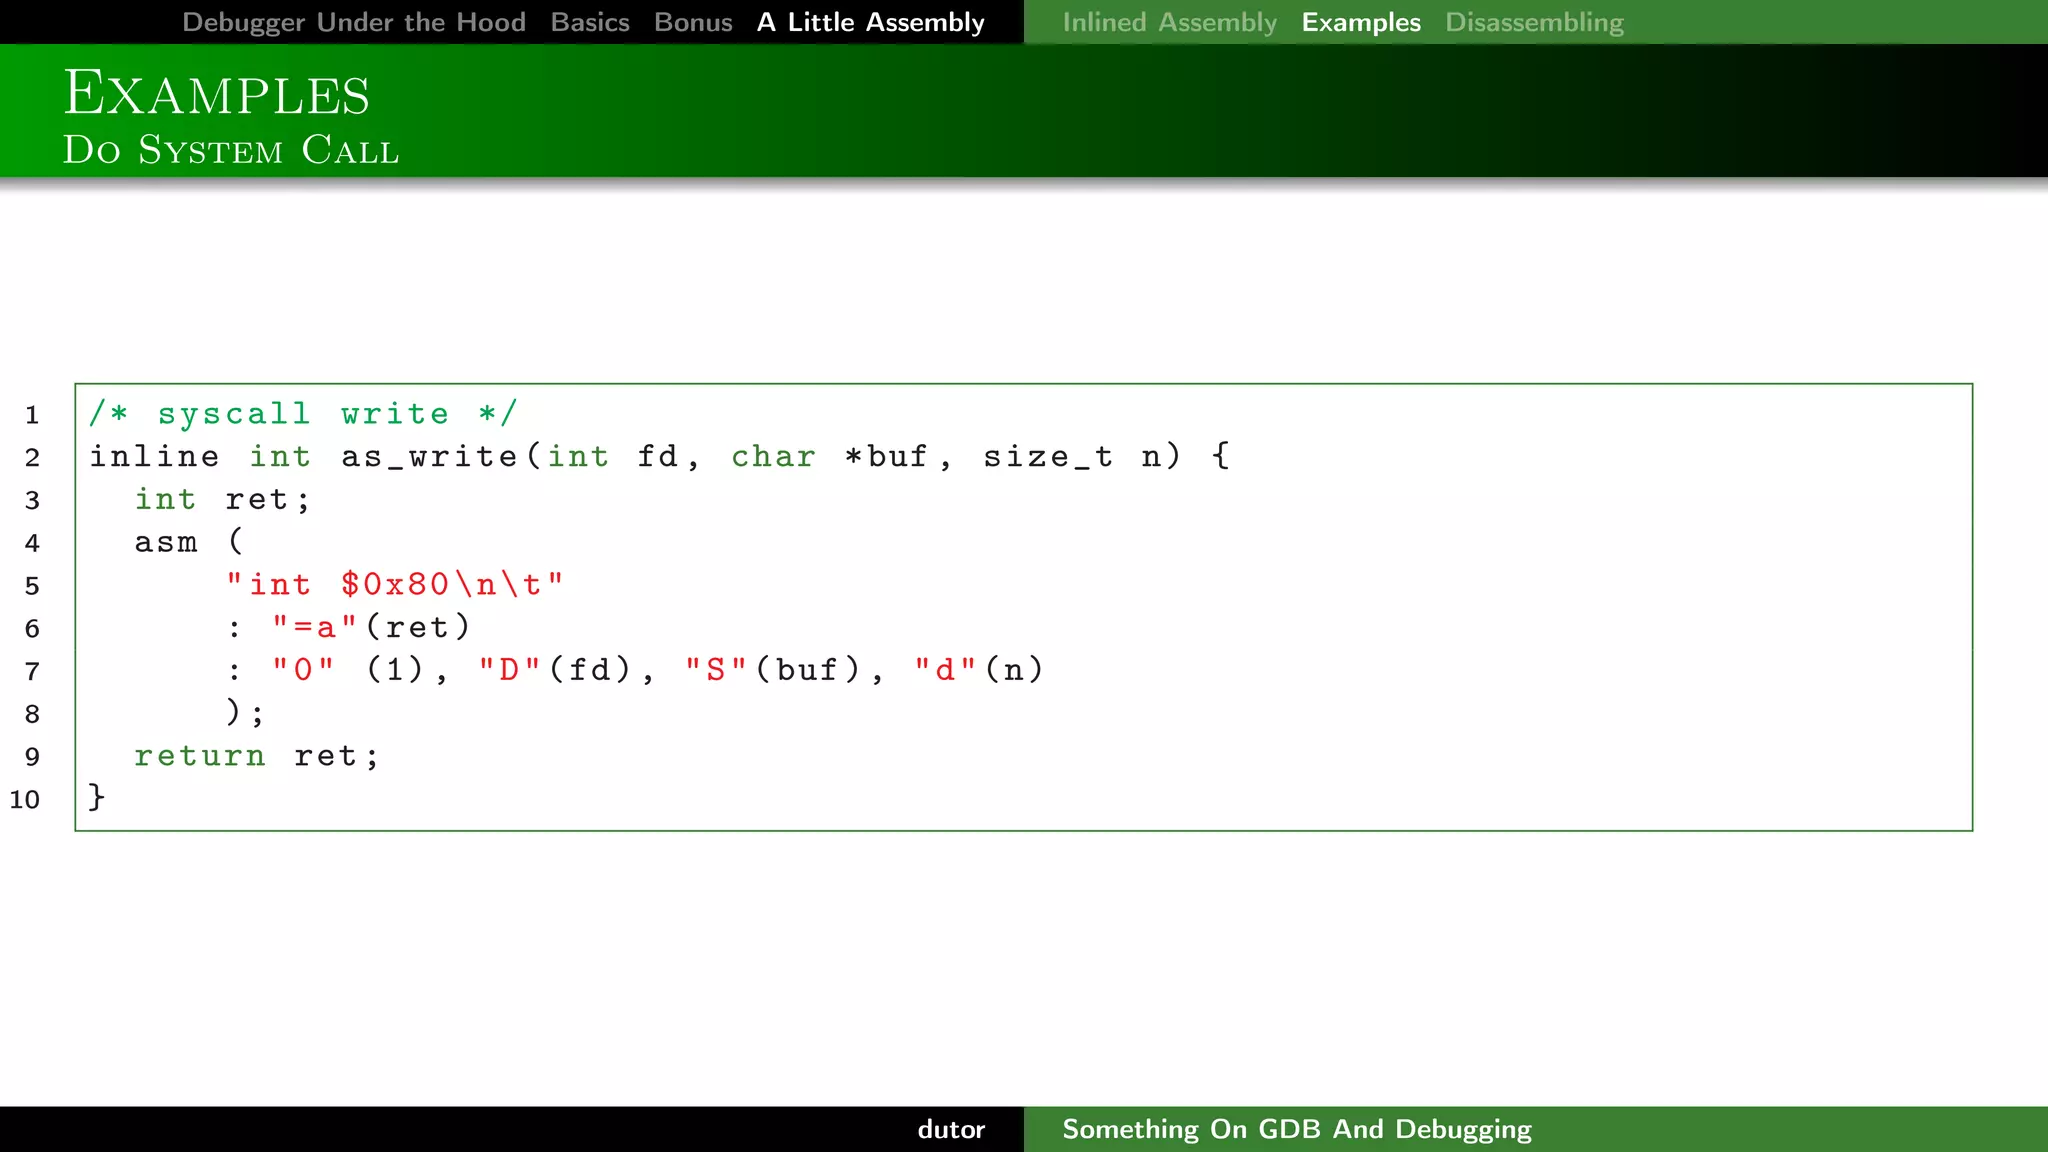
Task: Click the 'return ret;' line
Action: (x=257, y=755)
